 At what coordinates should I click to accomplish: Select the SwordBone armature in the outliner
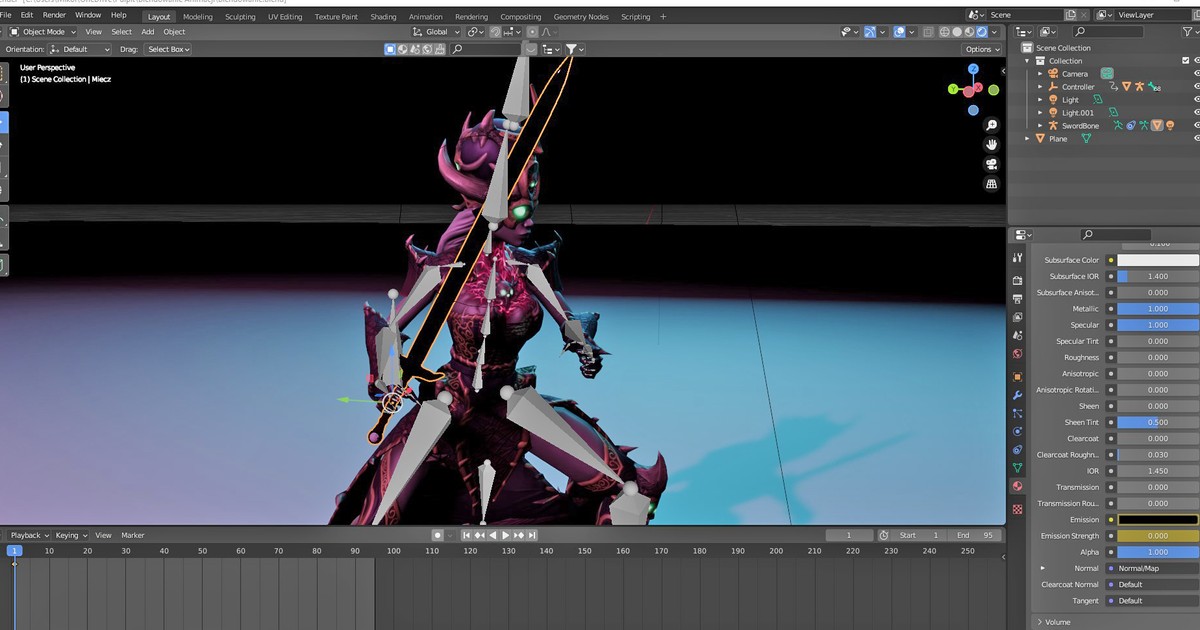click(1082, 126)
